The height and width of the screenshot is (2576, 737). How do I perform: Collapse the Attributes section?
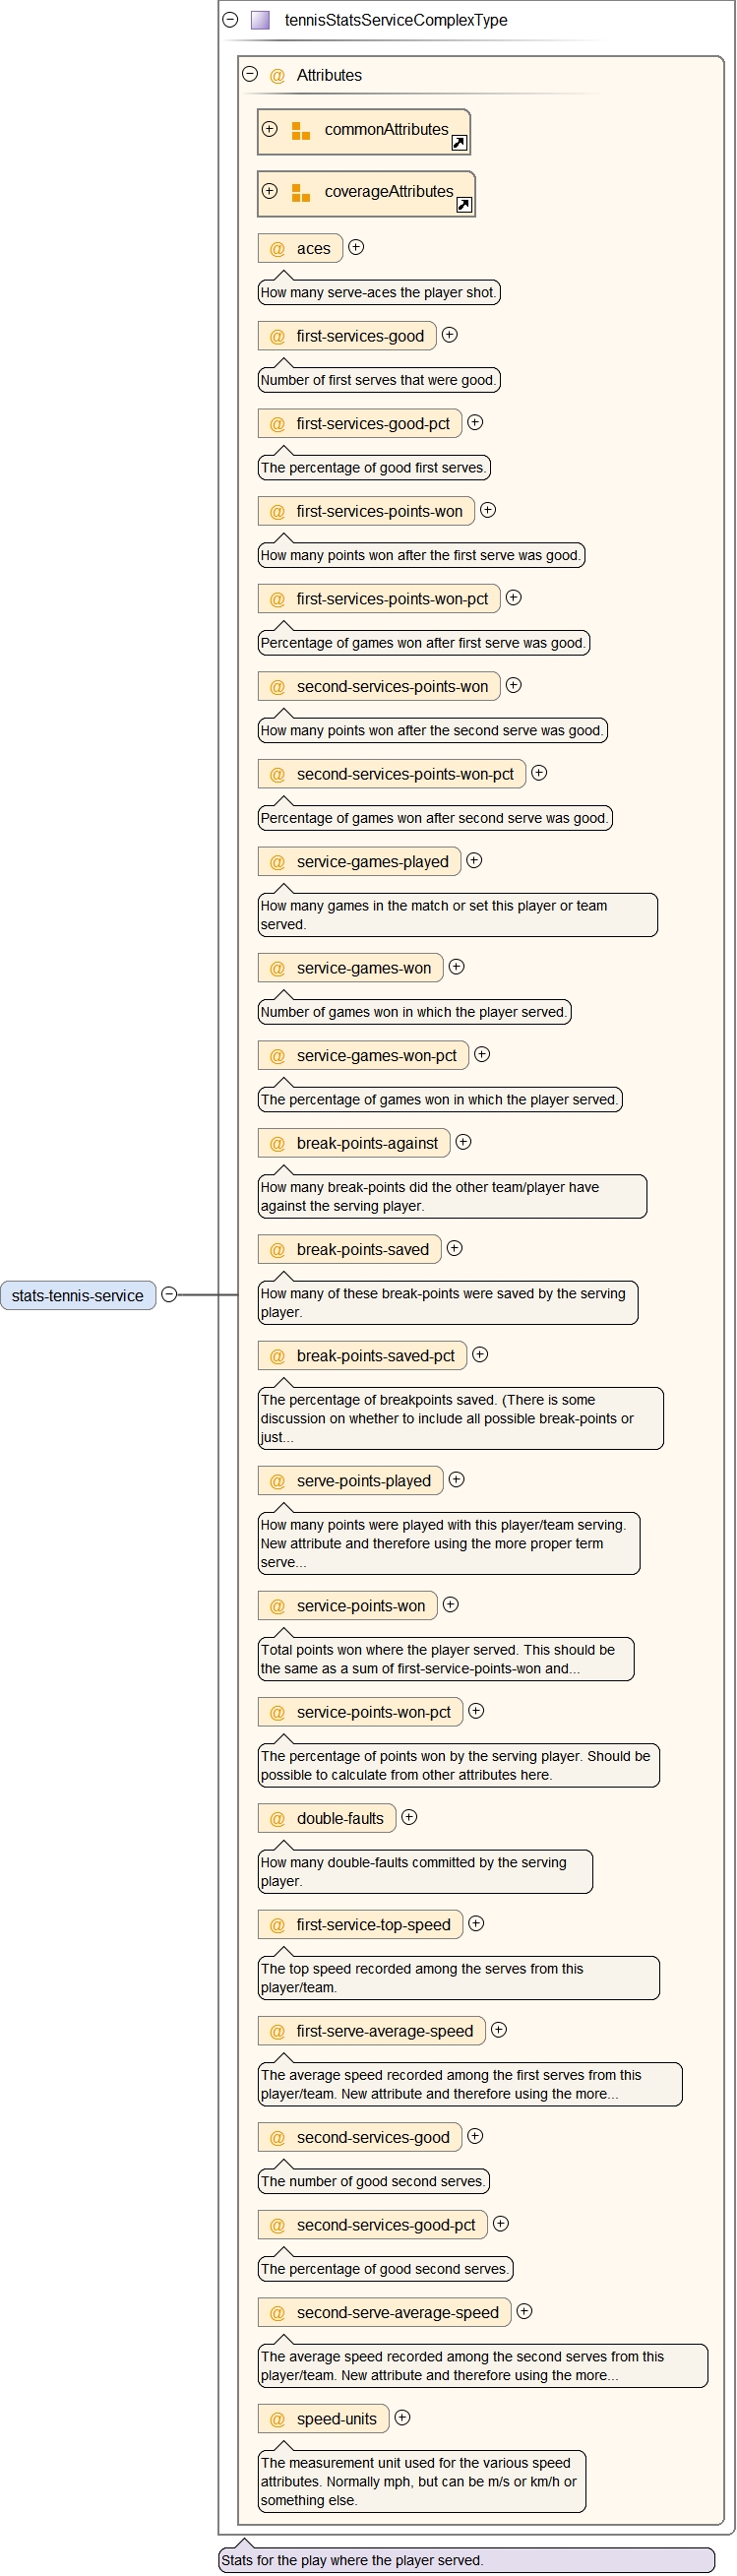pos(250,74)
